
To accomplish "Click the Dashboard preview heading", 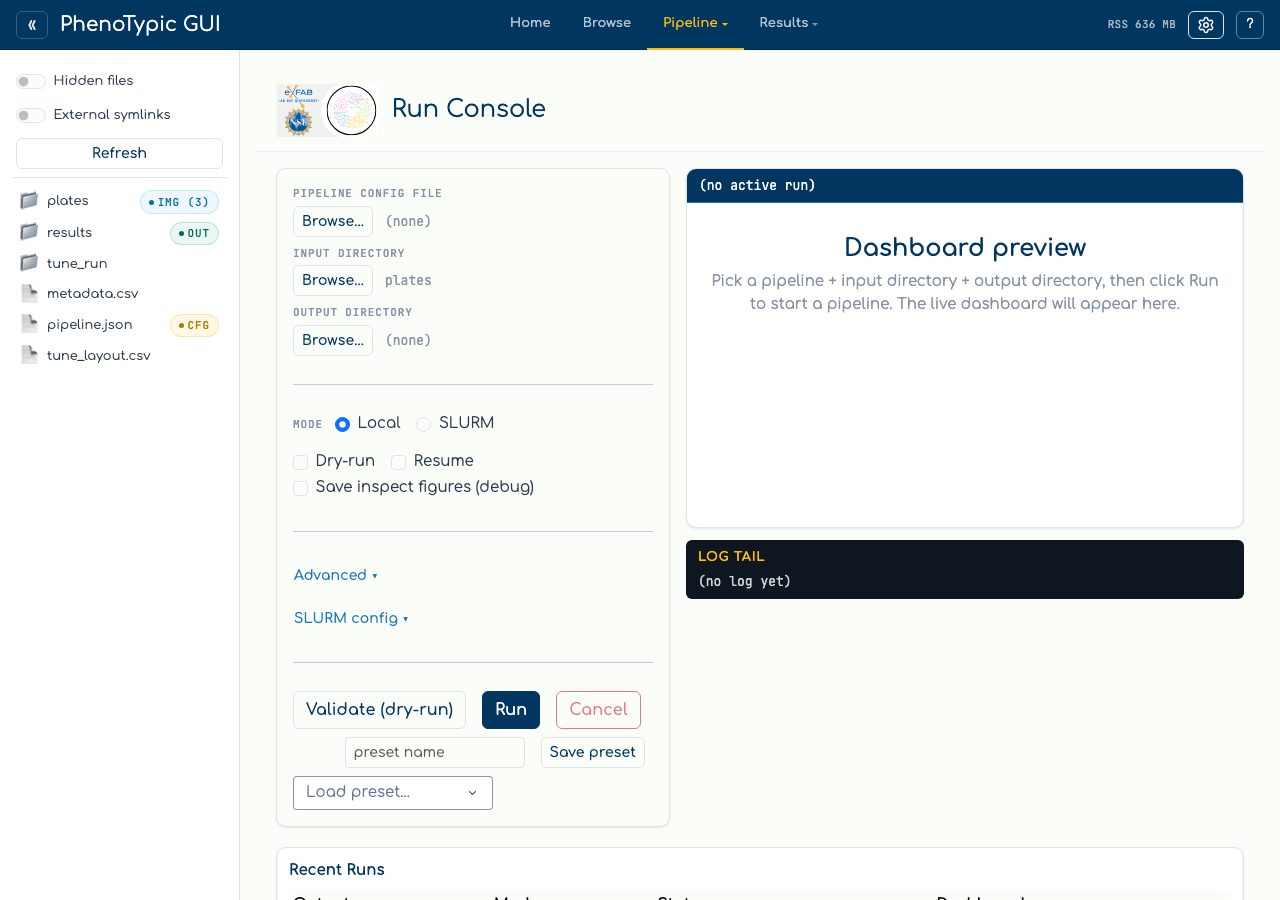I will click(x=965, y=248).
